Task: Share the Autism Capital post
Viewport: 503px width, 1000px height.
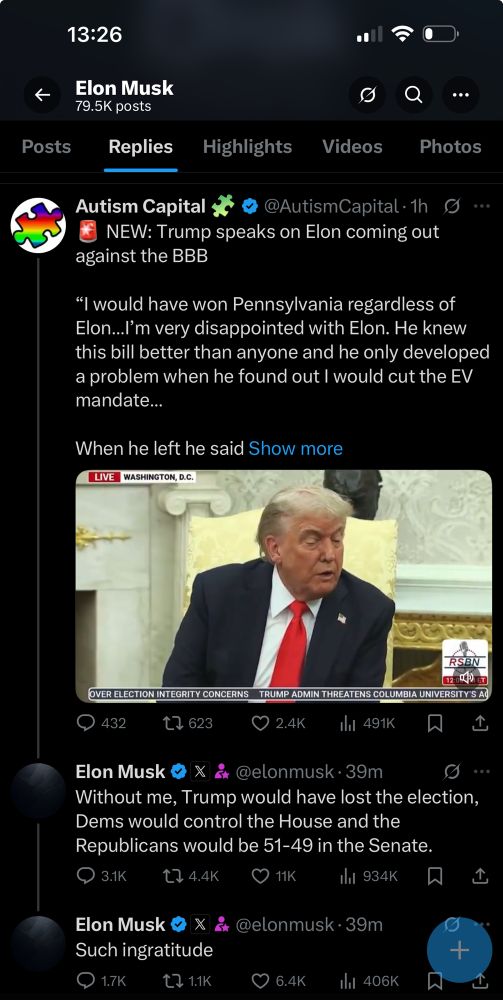Action: (480, 723)
